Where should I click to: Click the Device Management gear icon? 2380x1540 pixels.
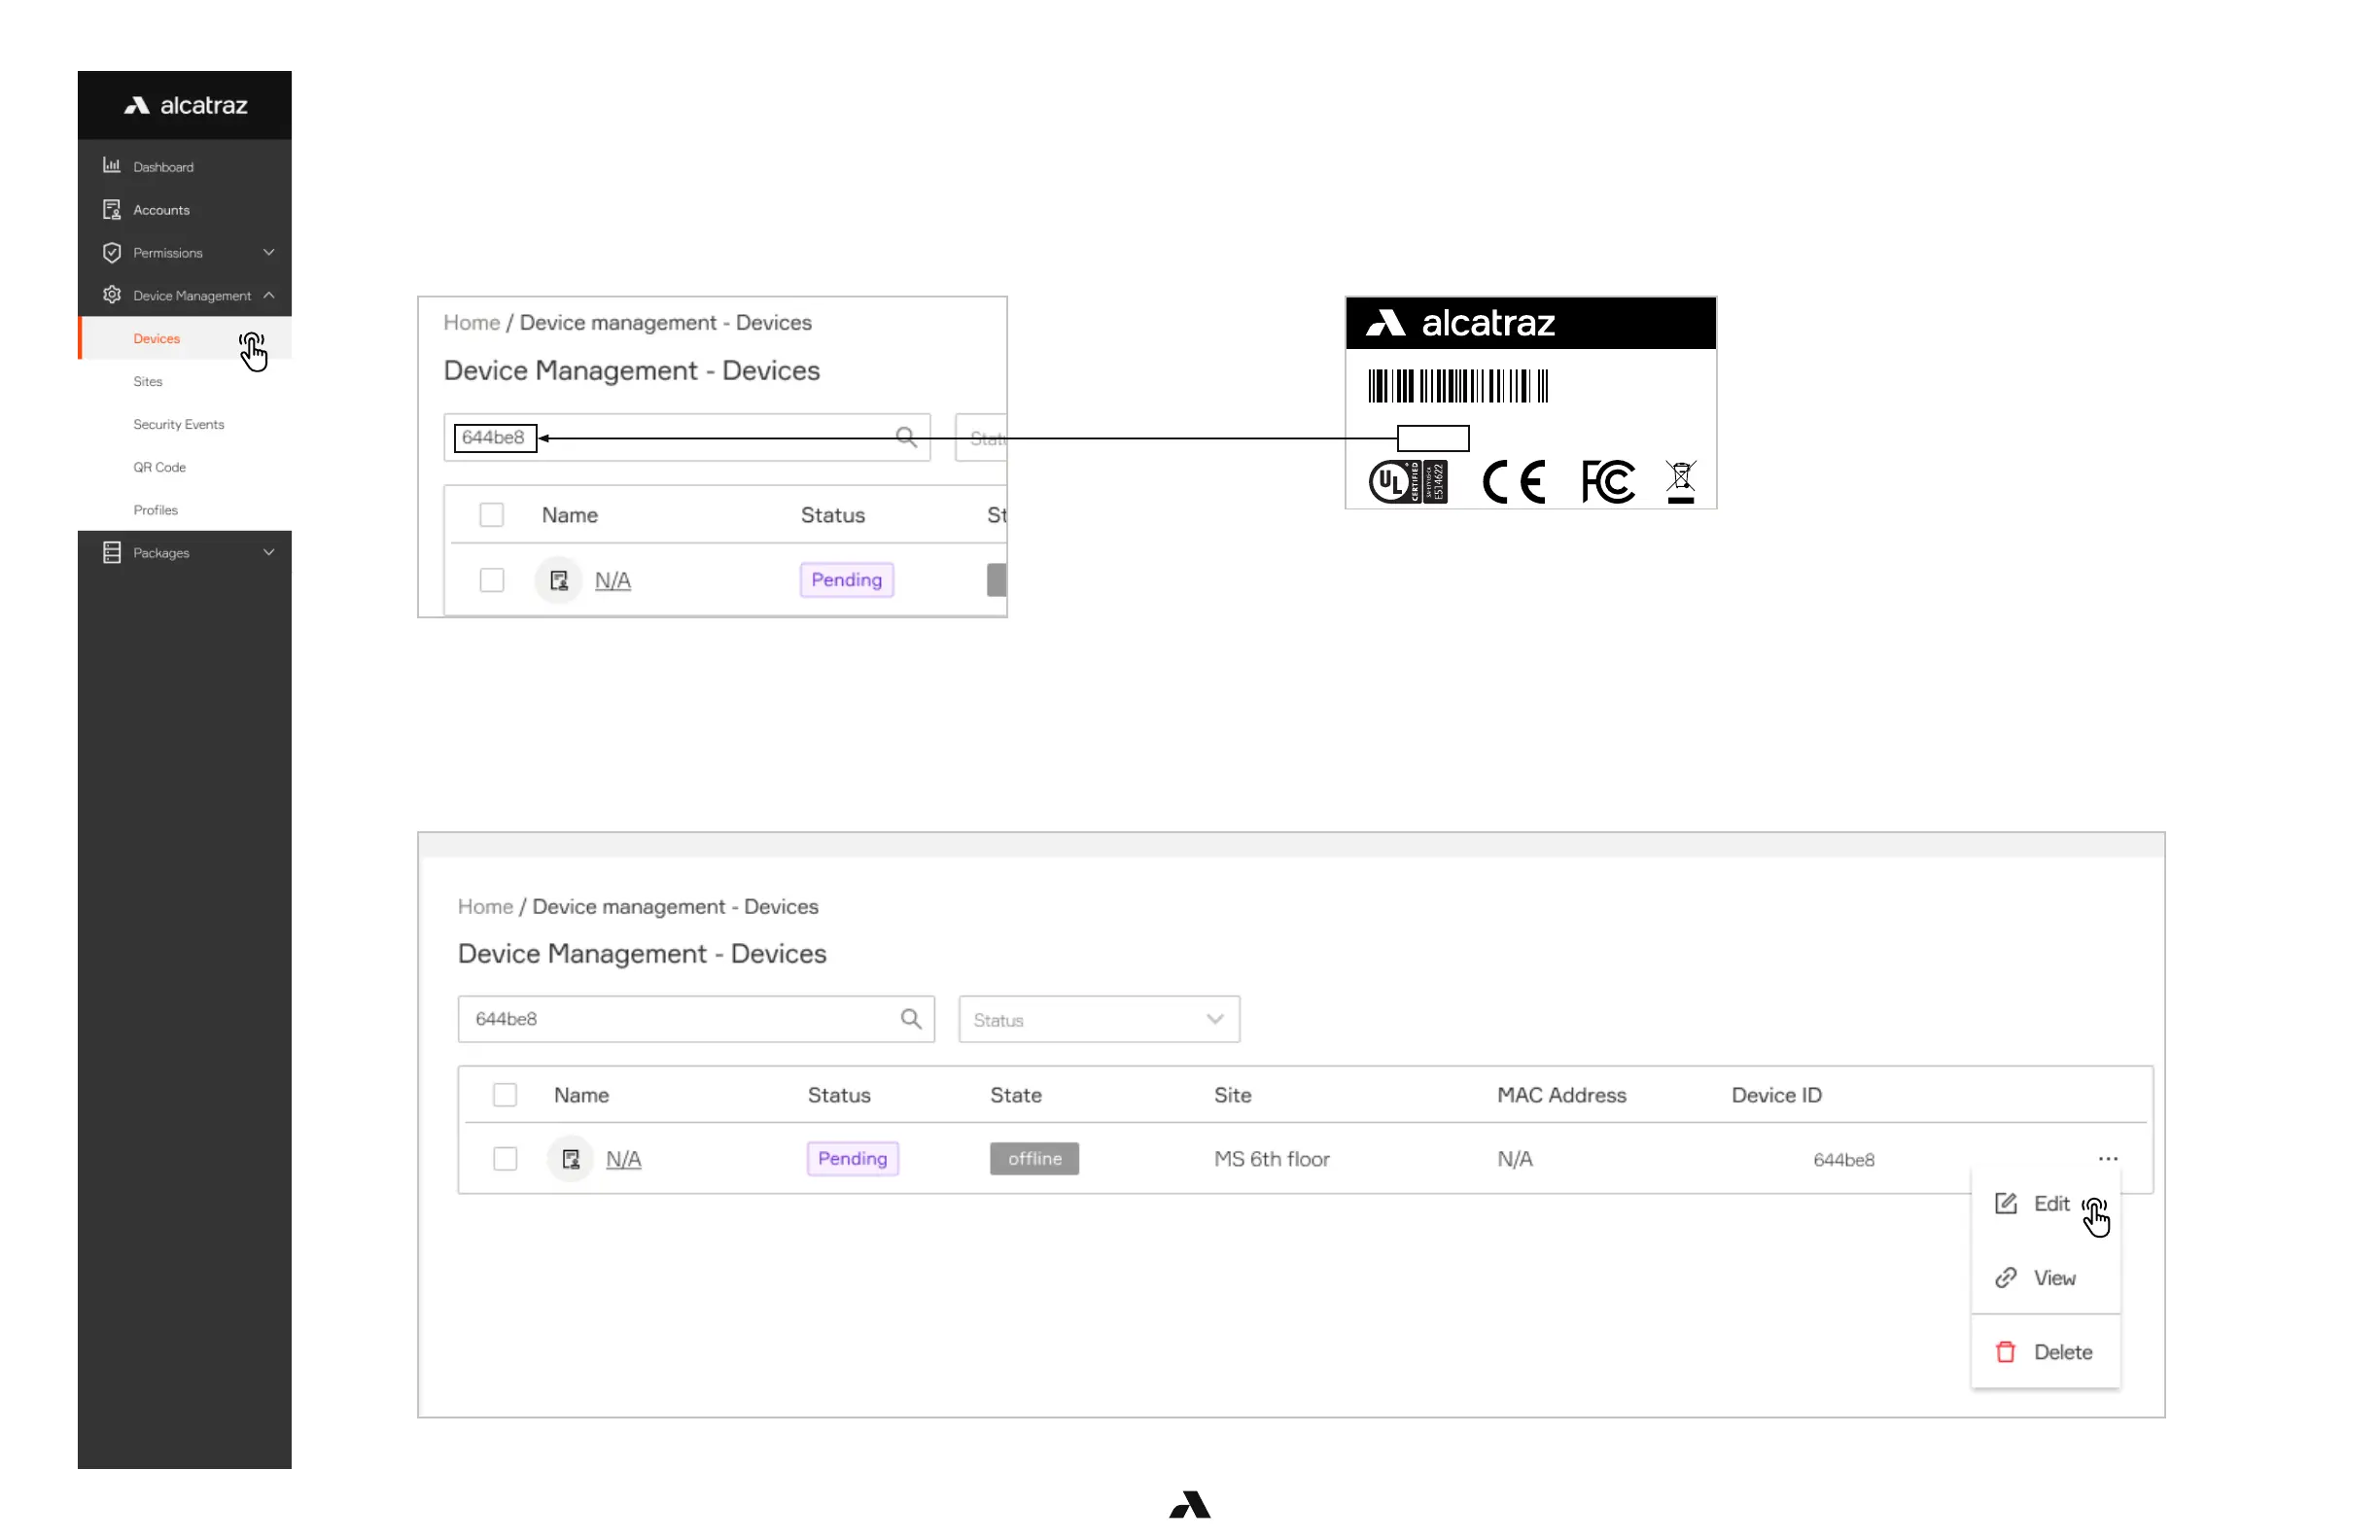click(x=111, y=295)
